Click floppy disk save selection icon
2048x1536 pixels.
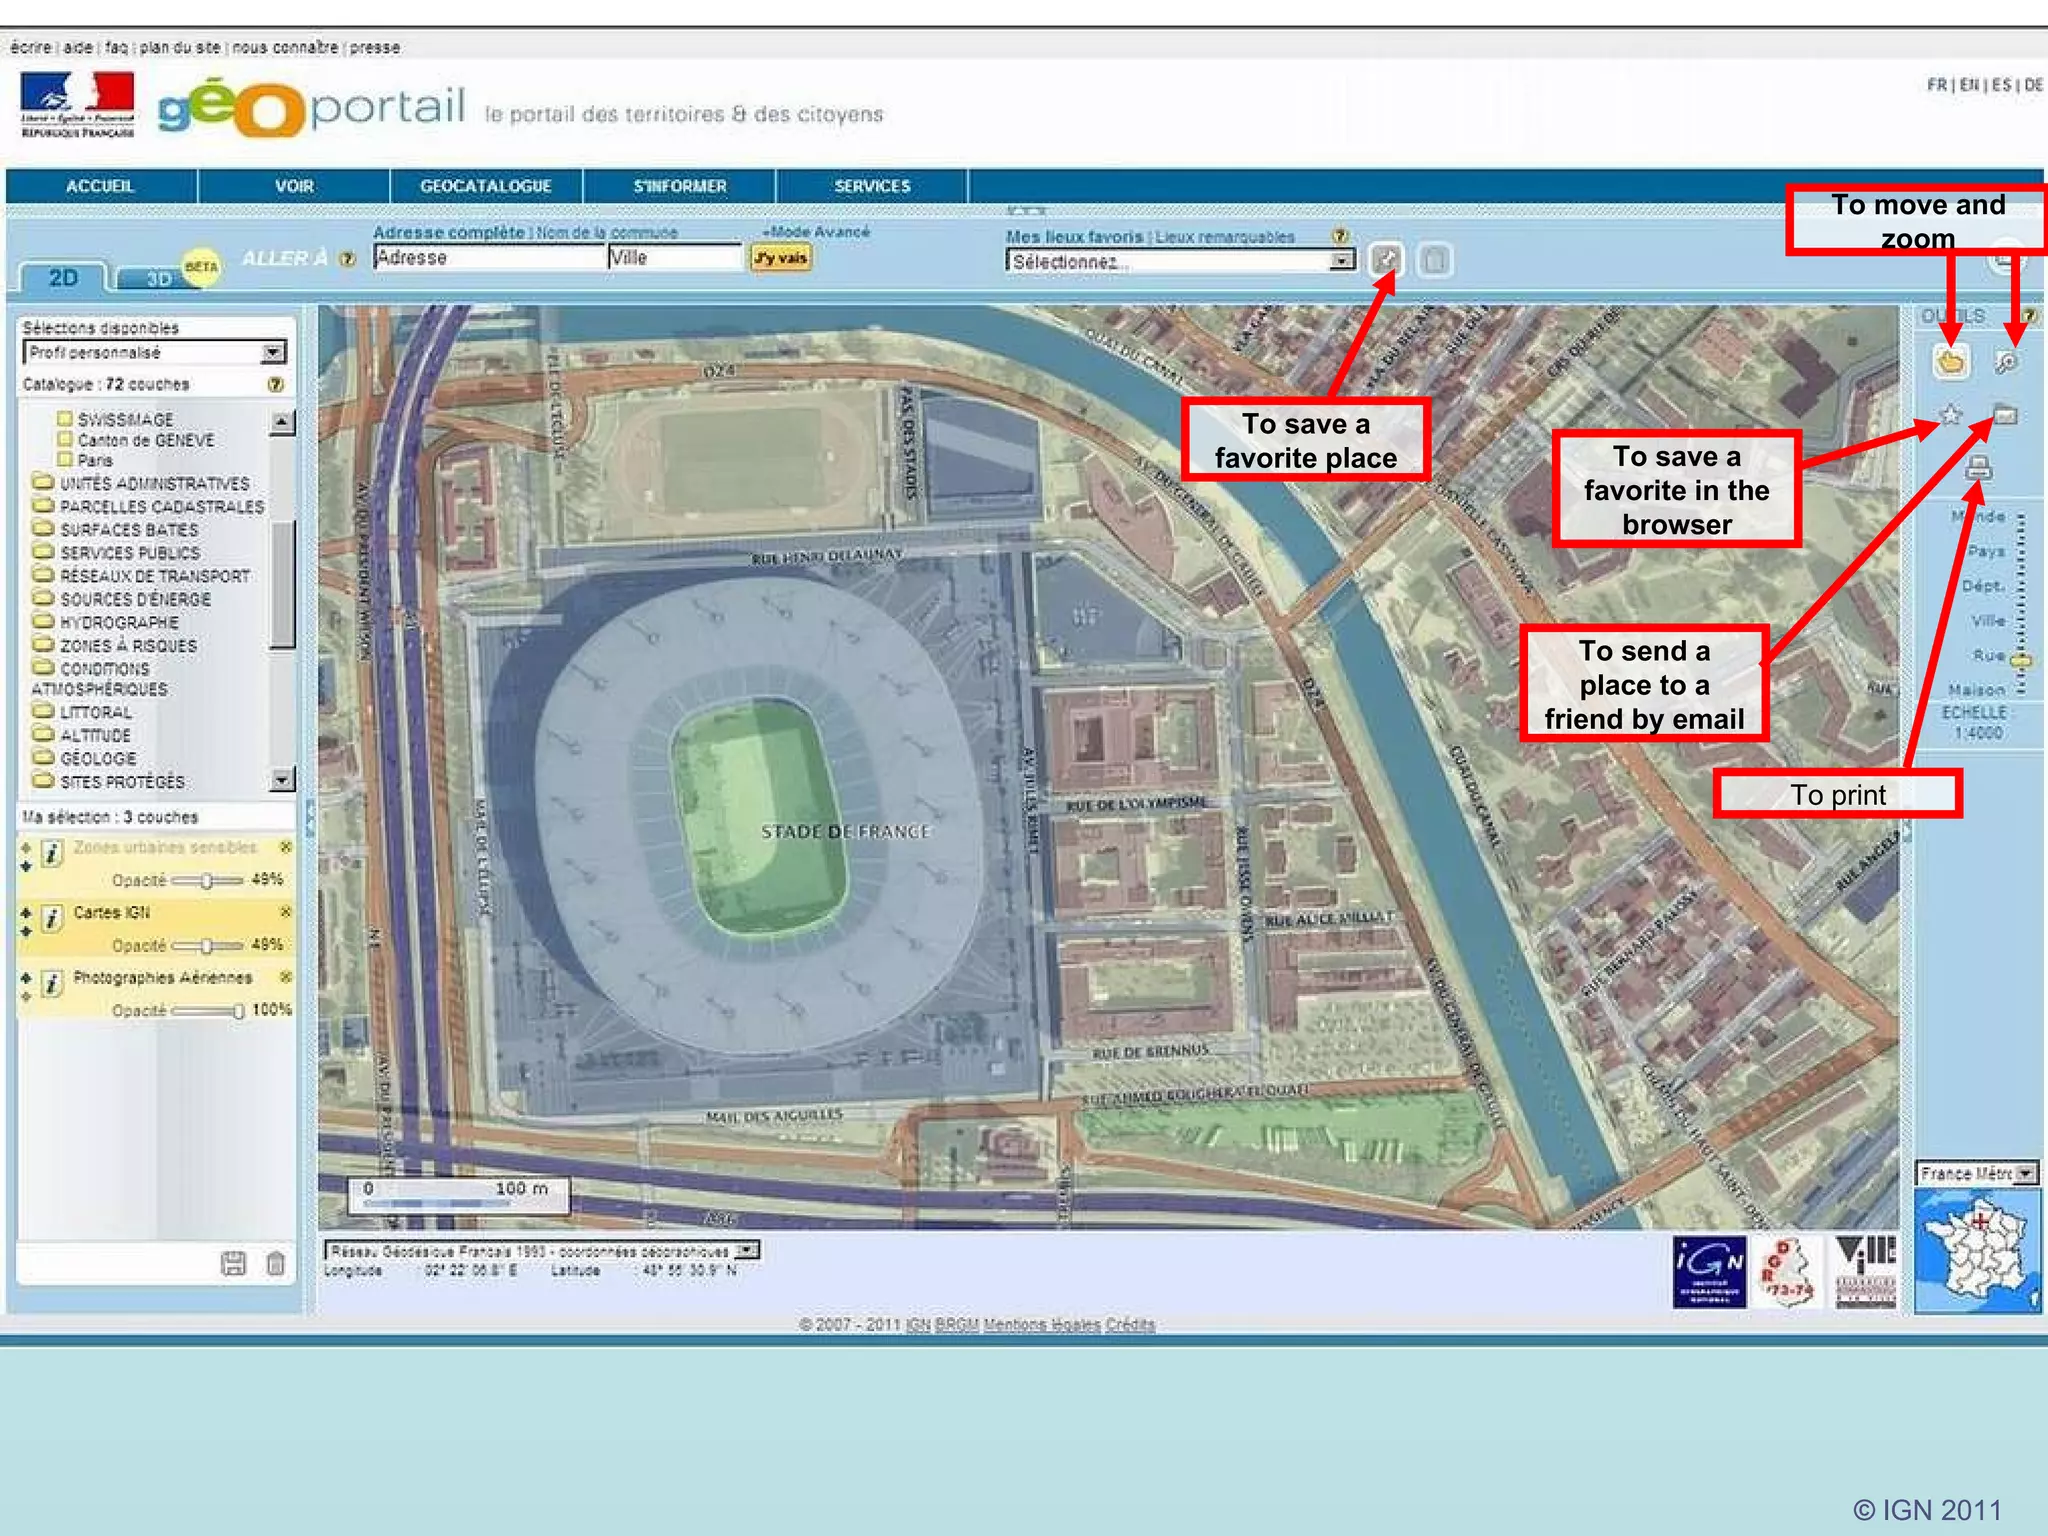click(233, 1264)
